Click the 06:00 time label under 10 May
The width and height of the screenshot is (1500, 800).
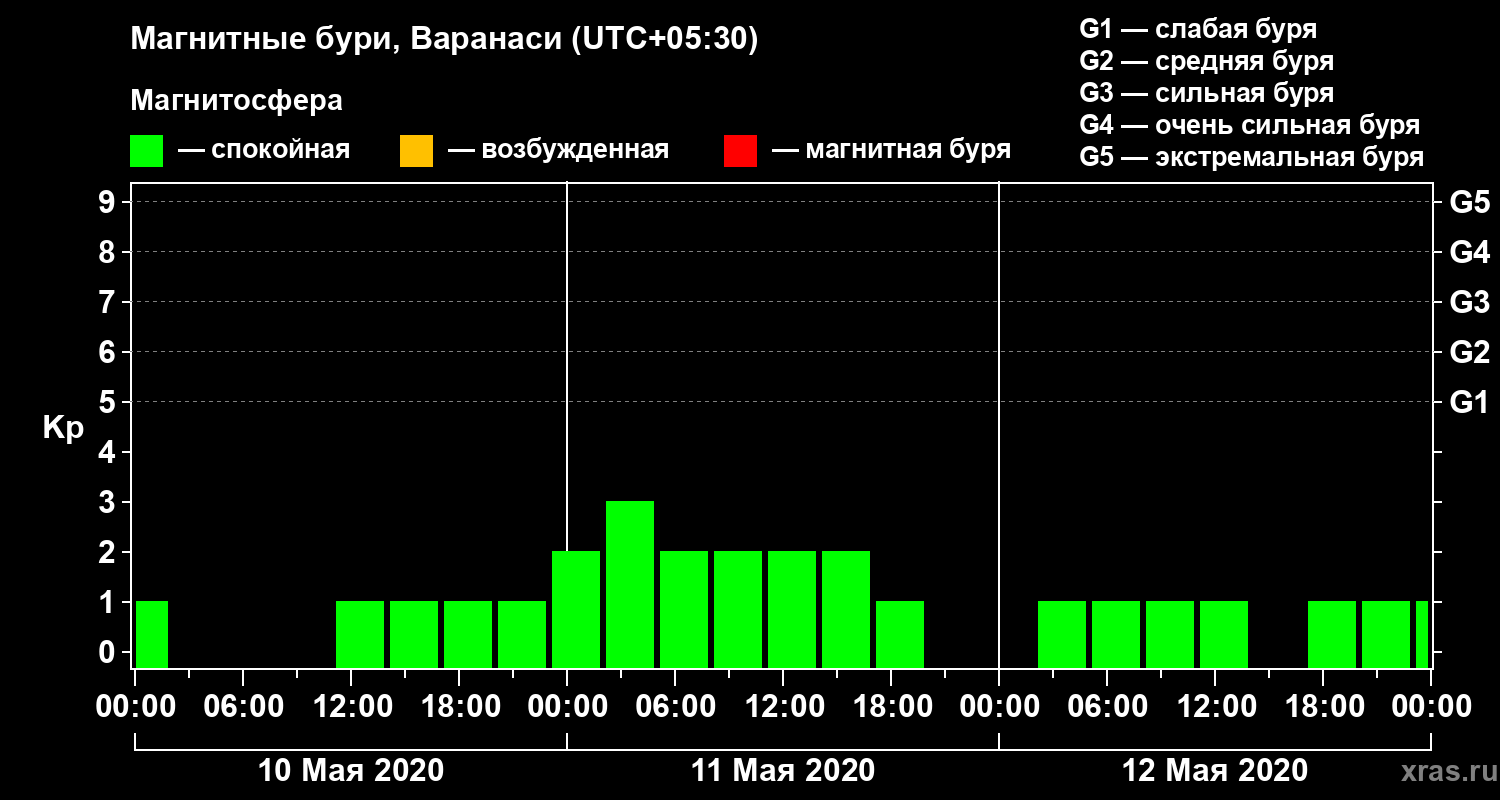click(243, 707)
